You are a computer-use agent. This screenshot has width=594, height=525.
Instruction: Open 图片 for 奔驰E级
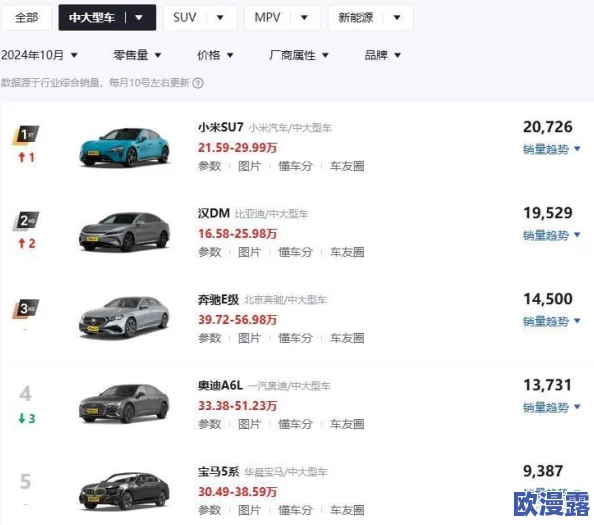[249, 338]
